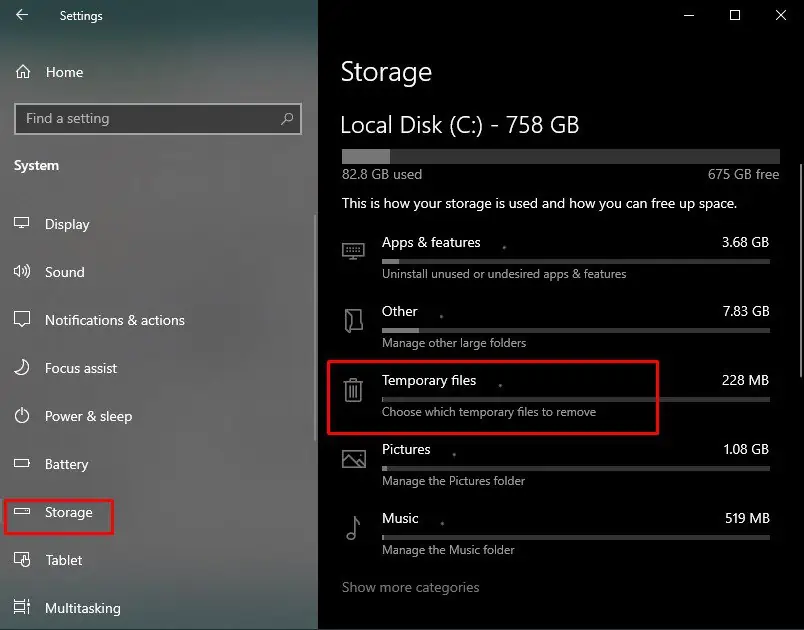The image size is (804, 630).
Task: Select the Sound speaker icon
Action: point(22,271)
